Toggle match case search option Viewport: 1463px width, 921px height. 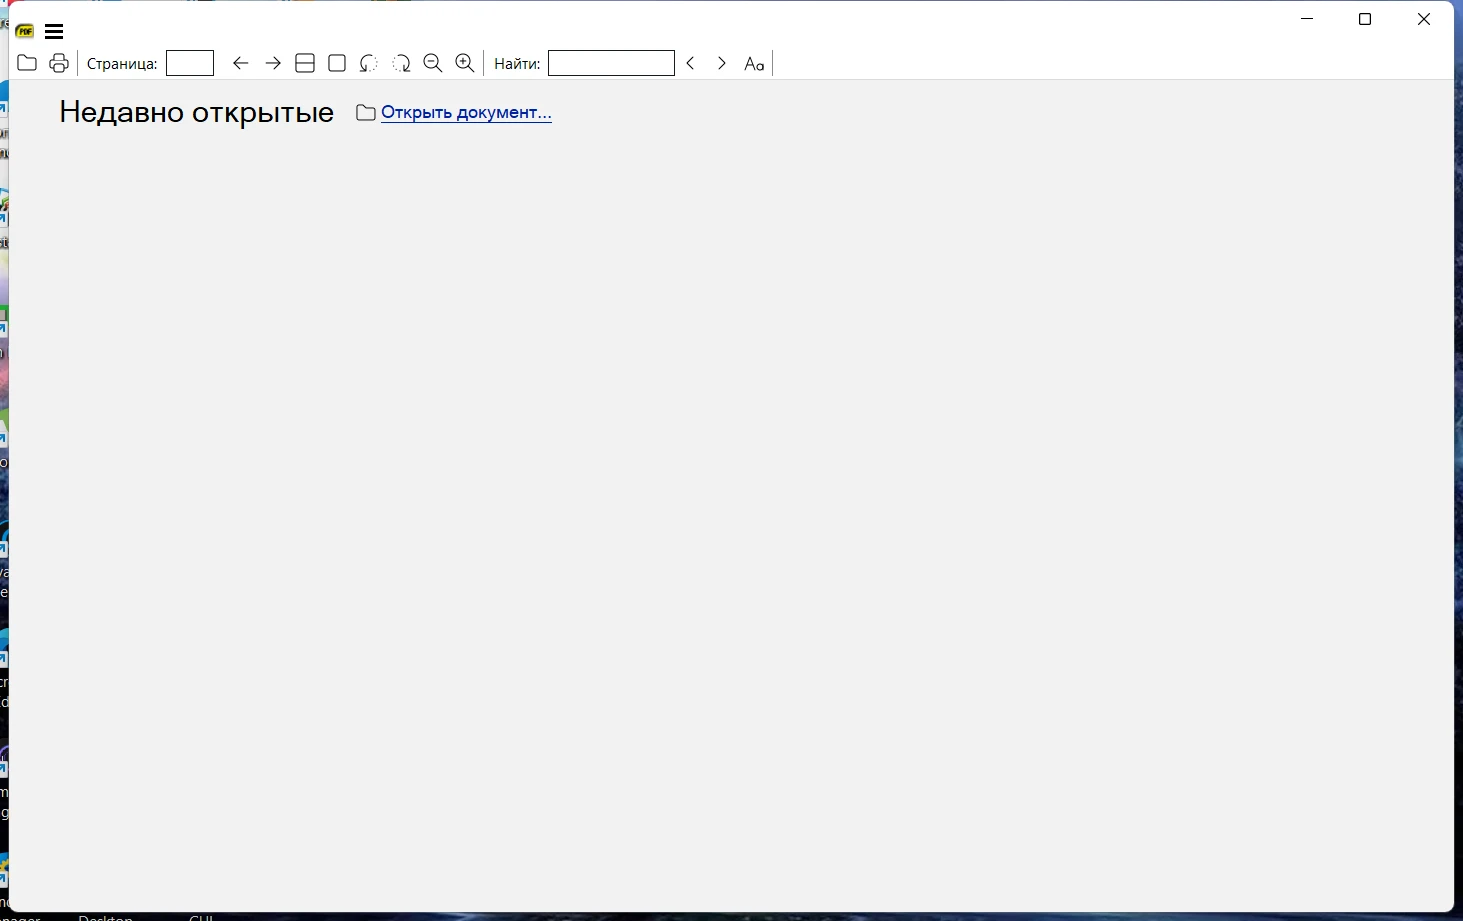click(x=754, y=64)
